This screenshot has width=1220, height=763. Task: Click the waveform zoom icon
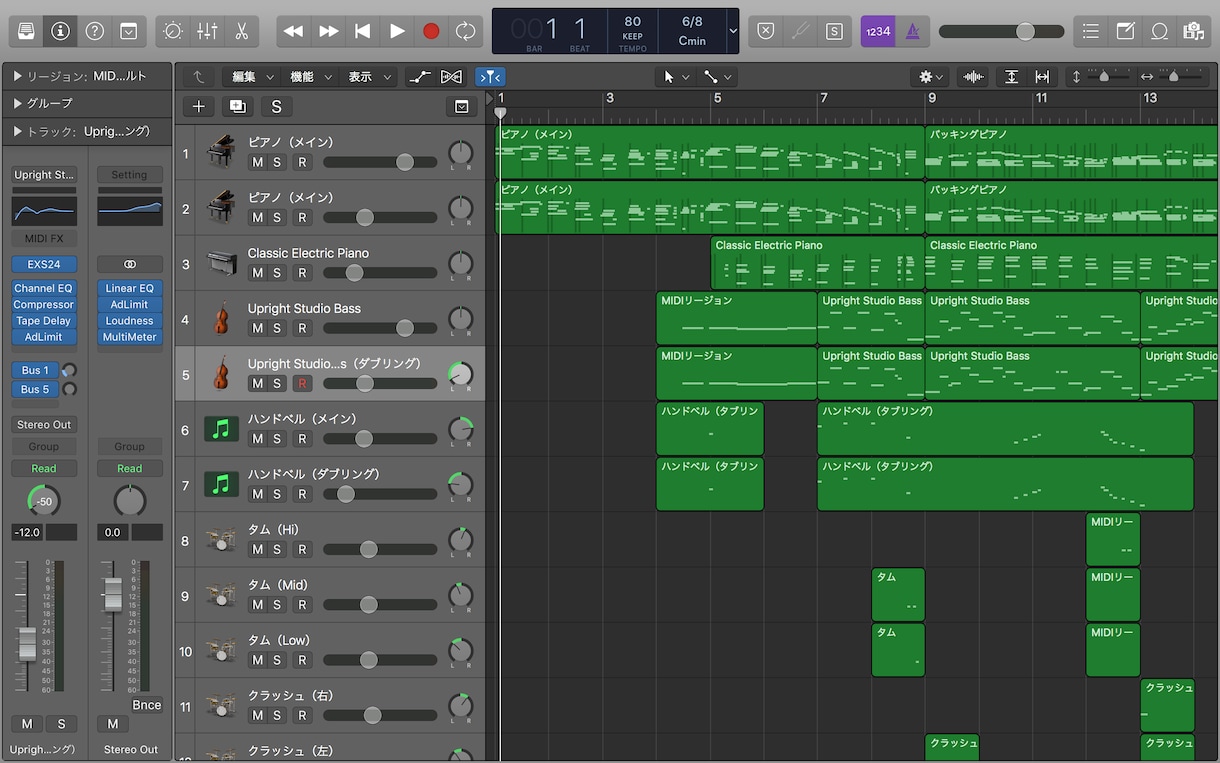coord(972,77)
